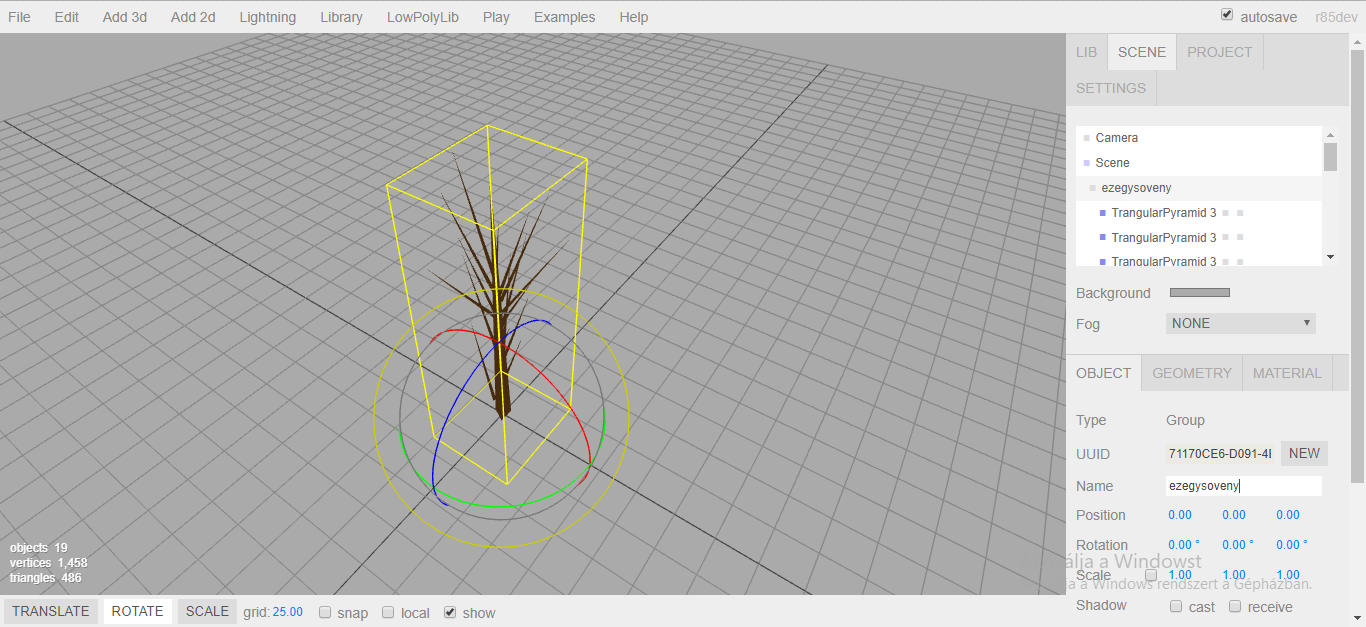This screenshot has width=1366, height=627.
Task: Open the Lightning menu
Action: click(268, 17)
